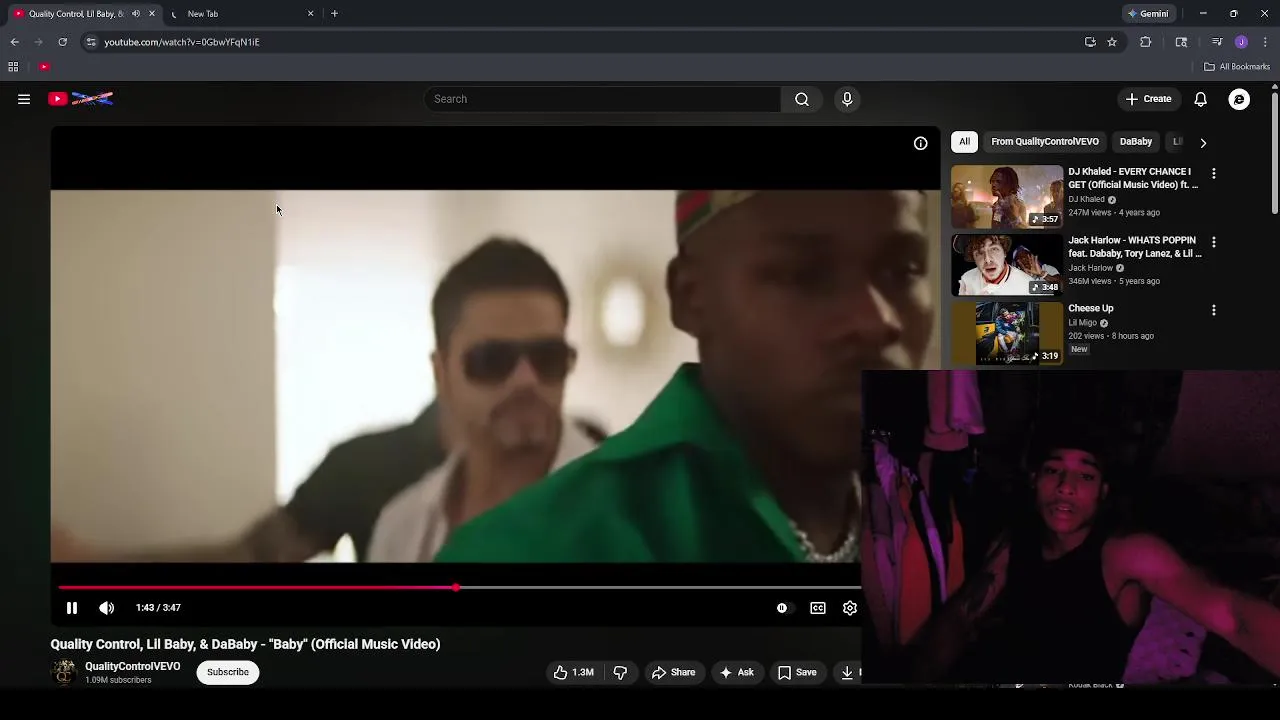
Task: Open the Extensions puzzle icon
Action: tap(1146, 42)
